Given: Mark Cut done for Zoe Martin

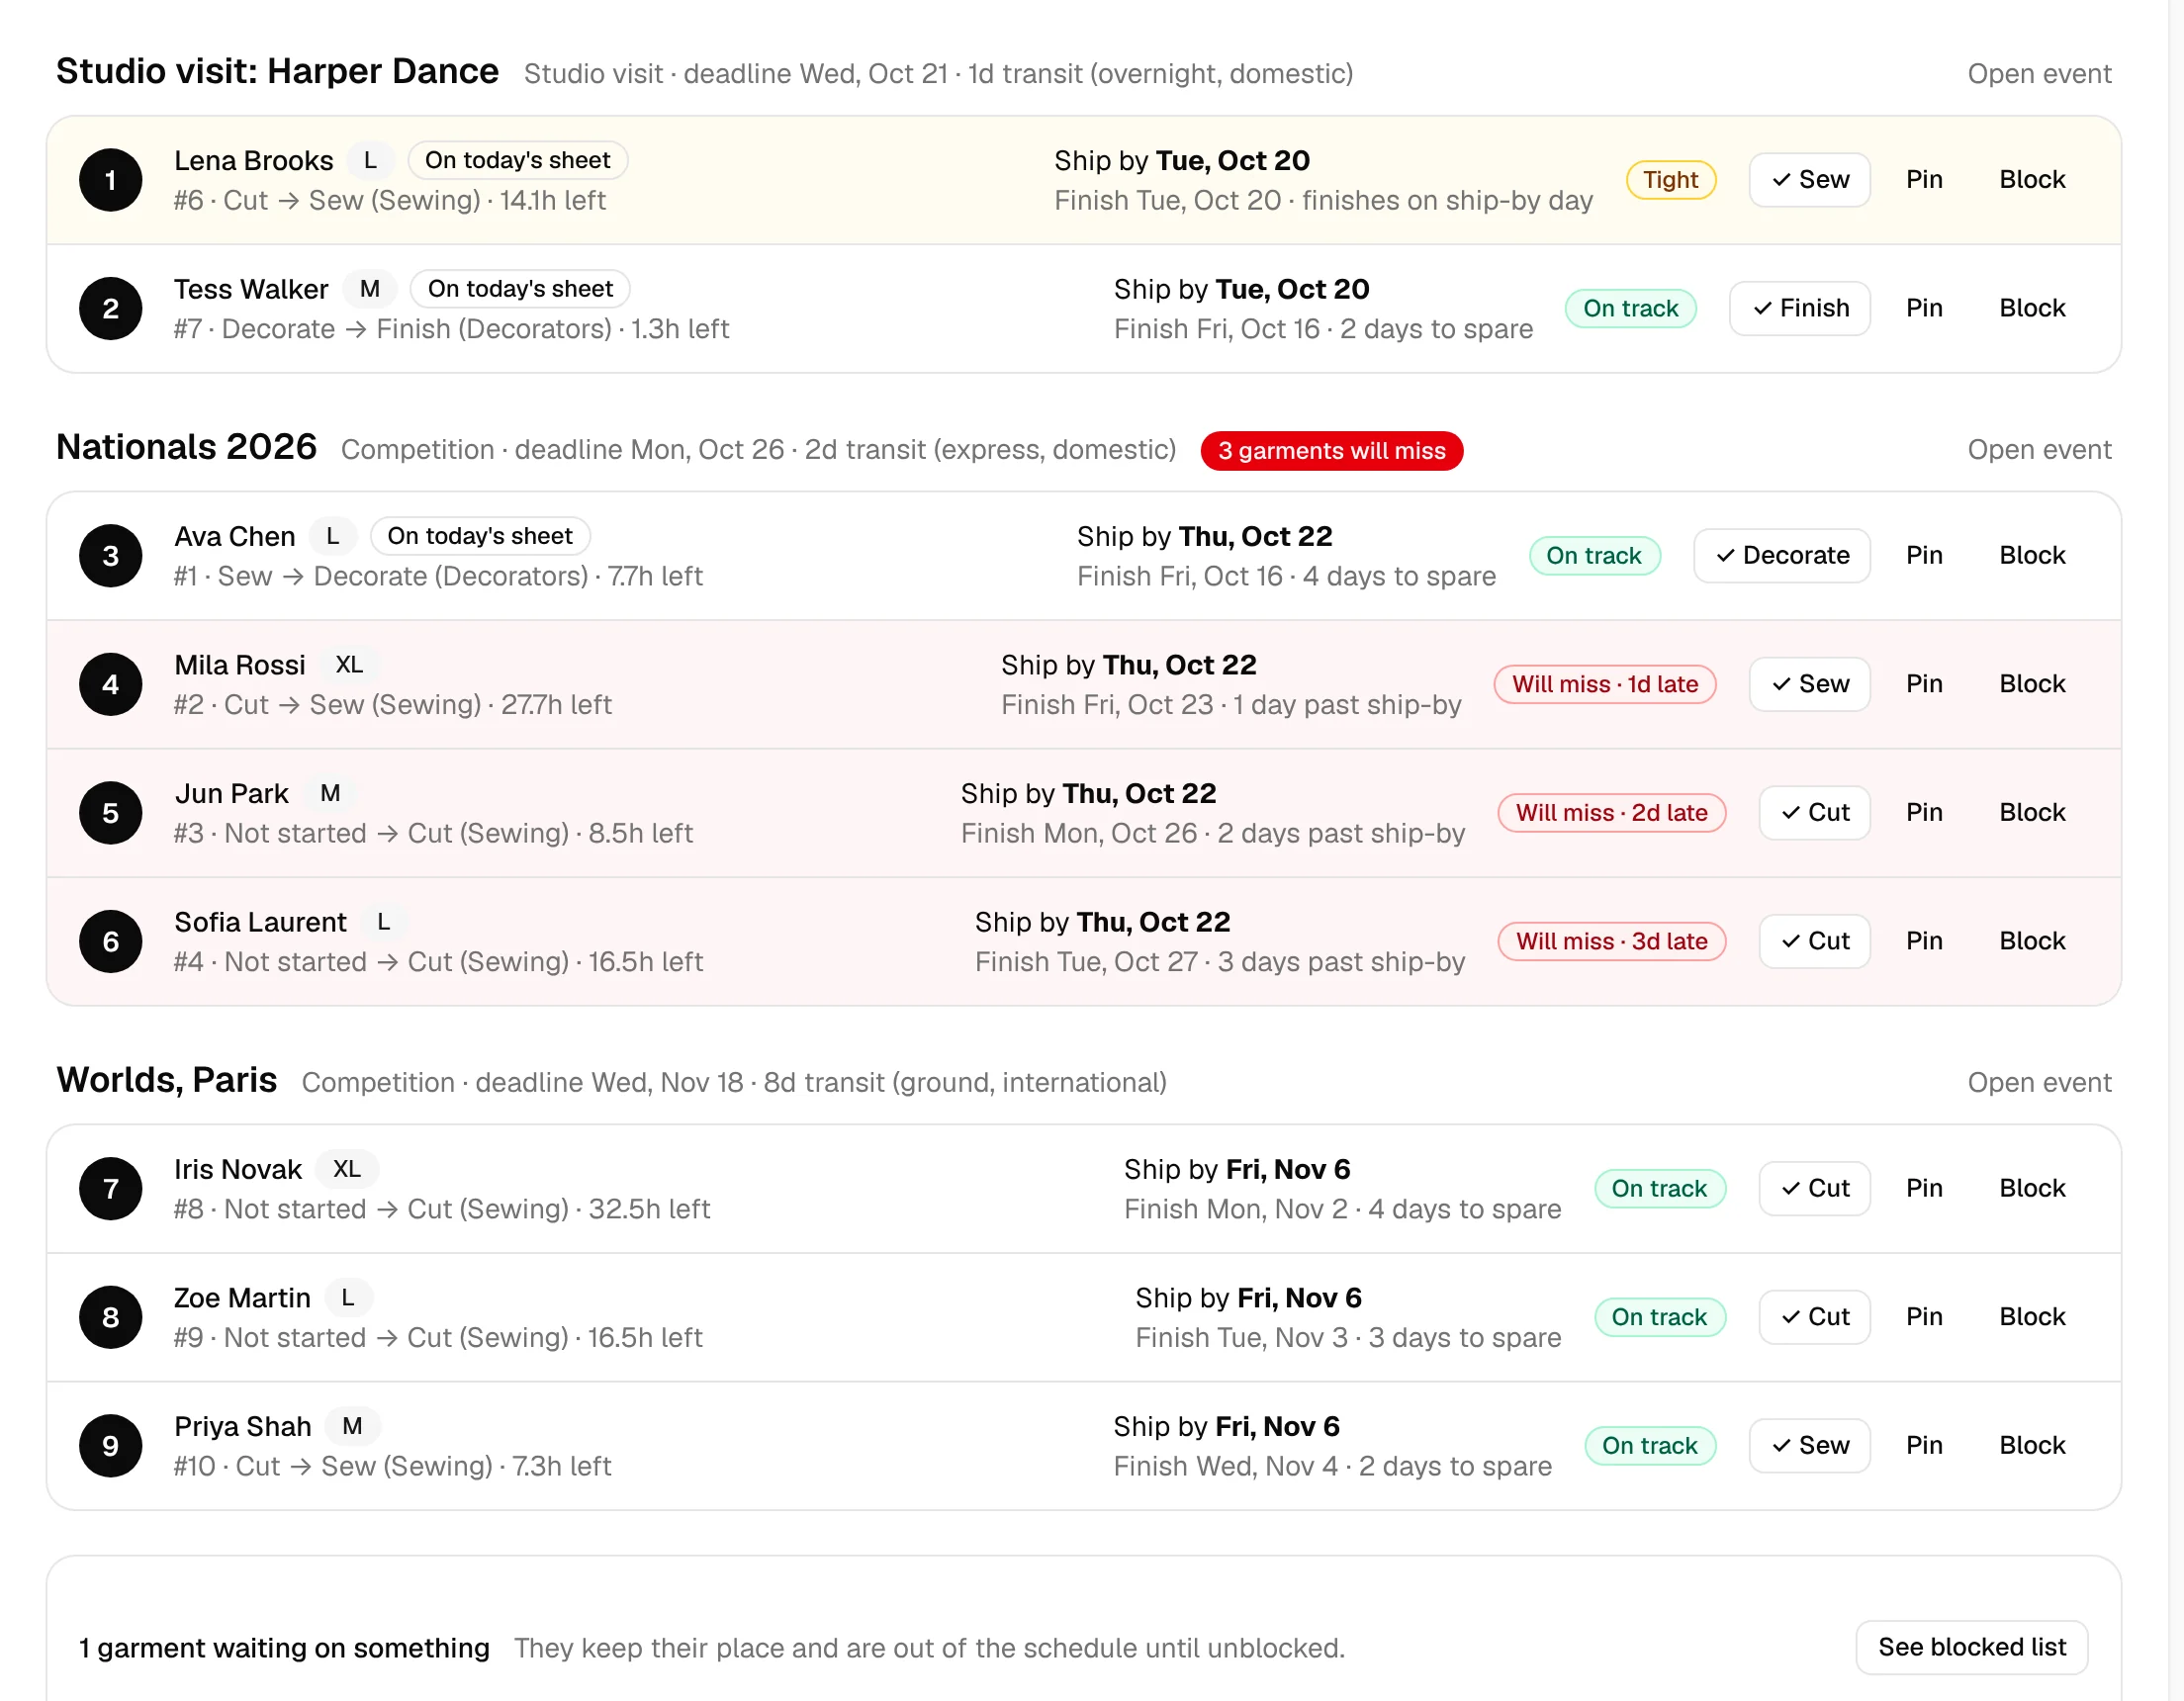Looking at the screenshot, I should coord(1814,1317).
